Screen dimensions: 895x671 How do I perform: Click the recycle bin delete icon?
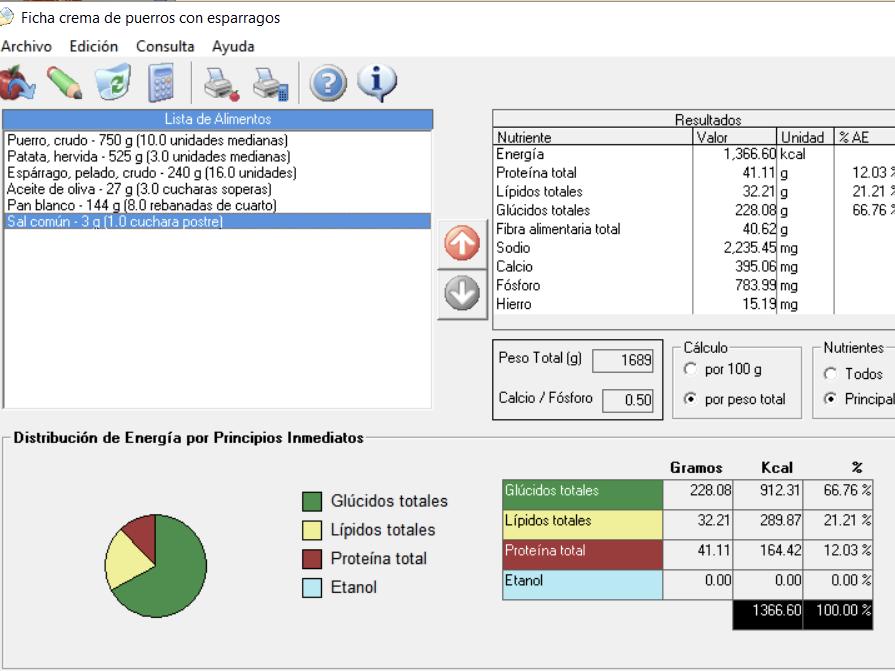tap(113, 84)
